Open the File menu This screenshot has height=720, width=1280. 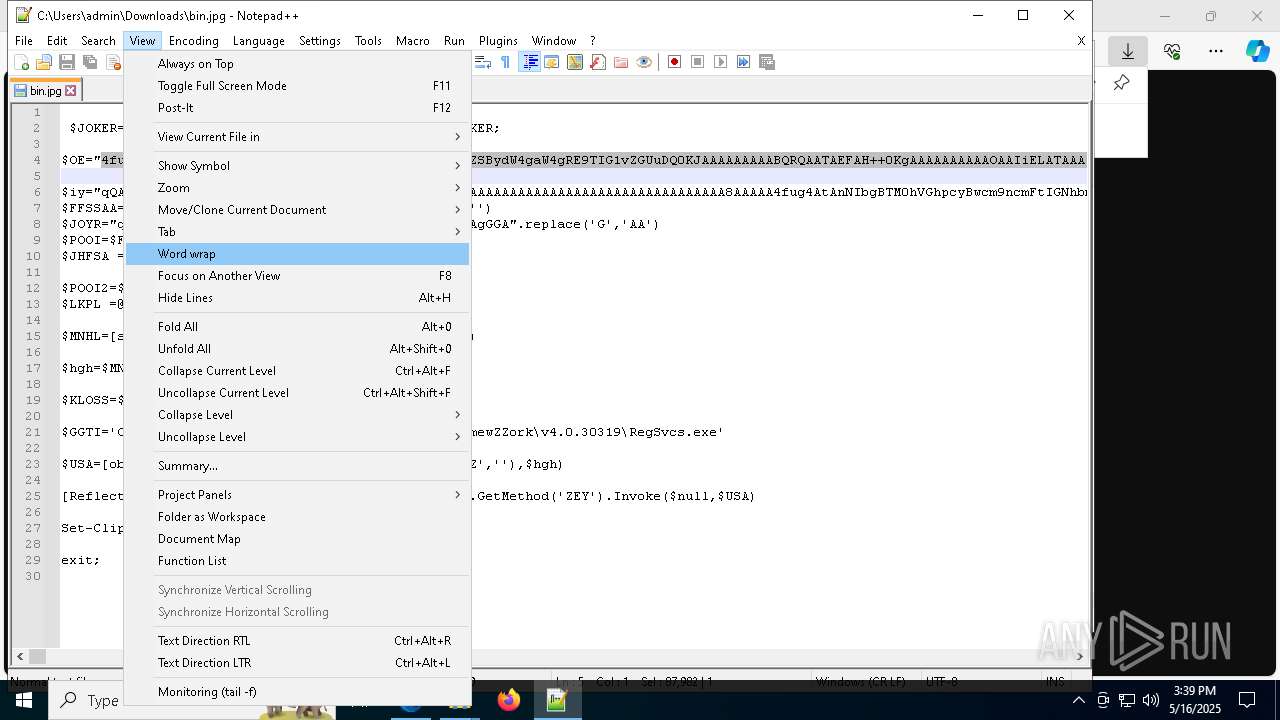point(23,41)
